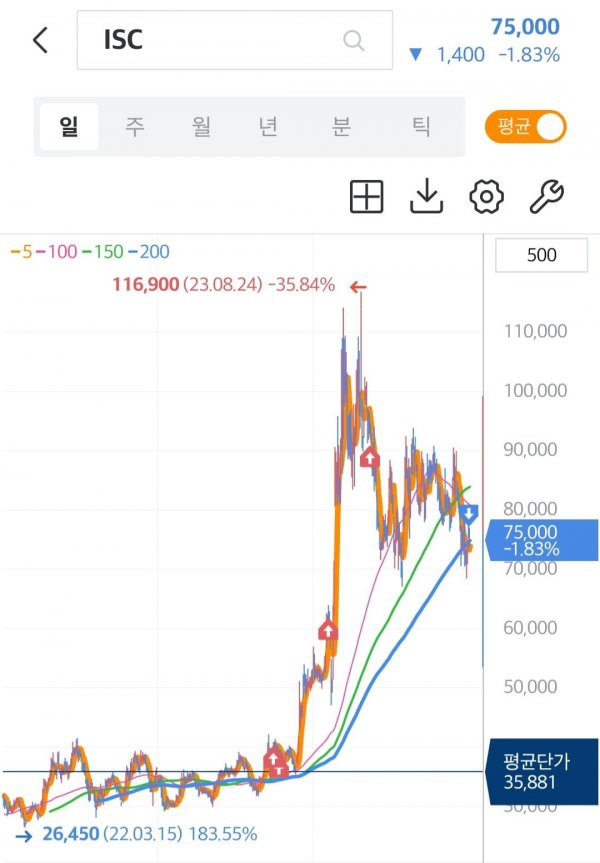Select the 년 yearly chart tab
The width and height of the screenshot is (600, 863).
[268, 127]
